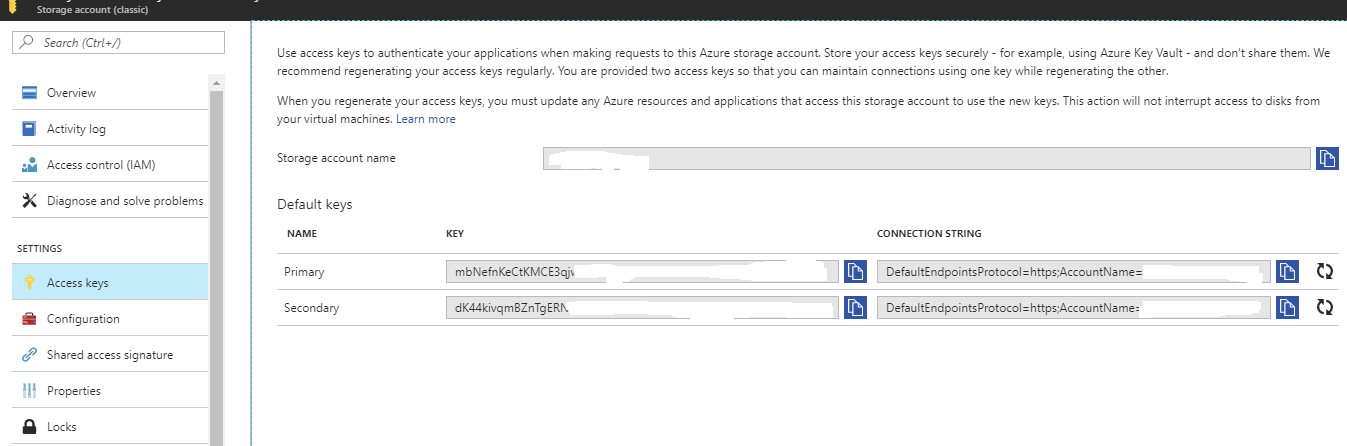Click the CONNECTION STRING column header

point(929,234)
